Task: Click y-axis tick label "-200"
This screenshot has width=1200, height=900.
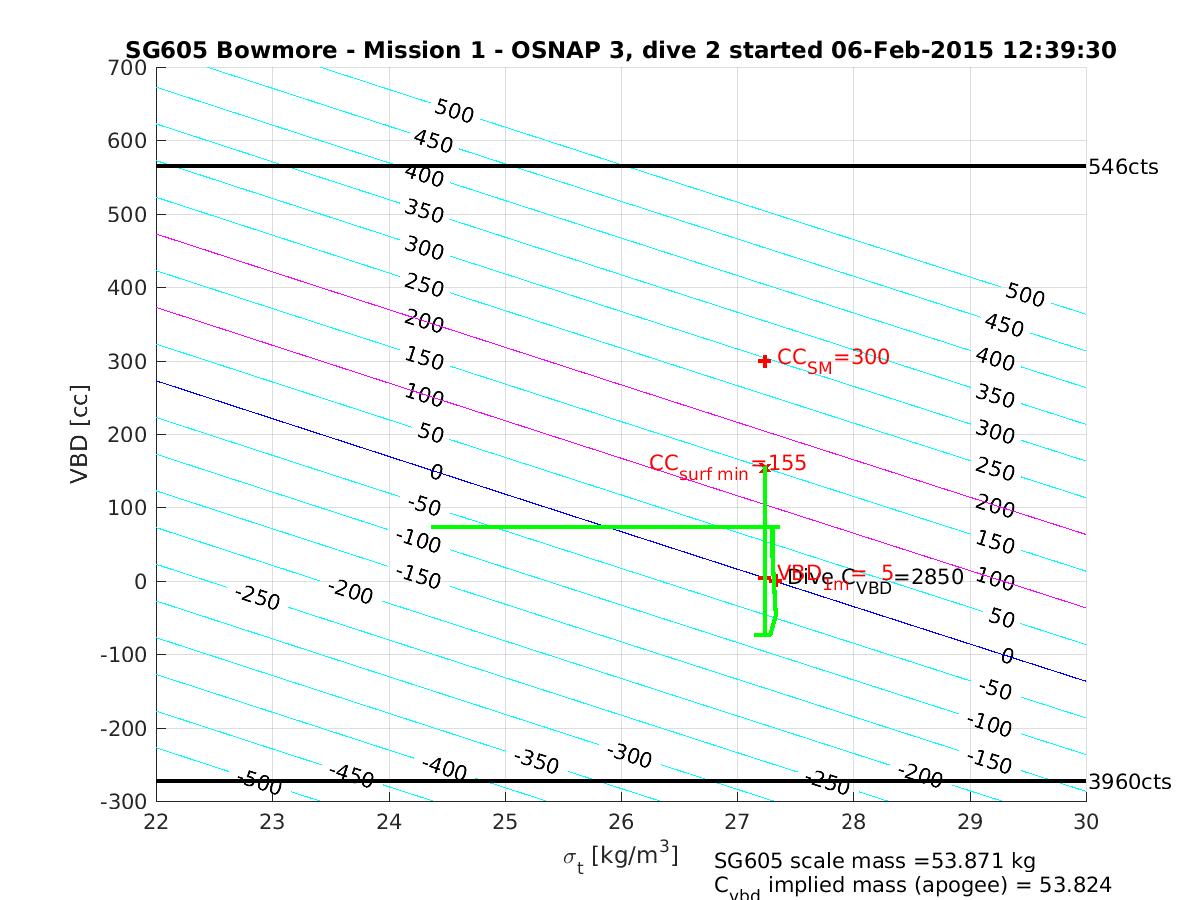Action: pos(125,728)
